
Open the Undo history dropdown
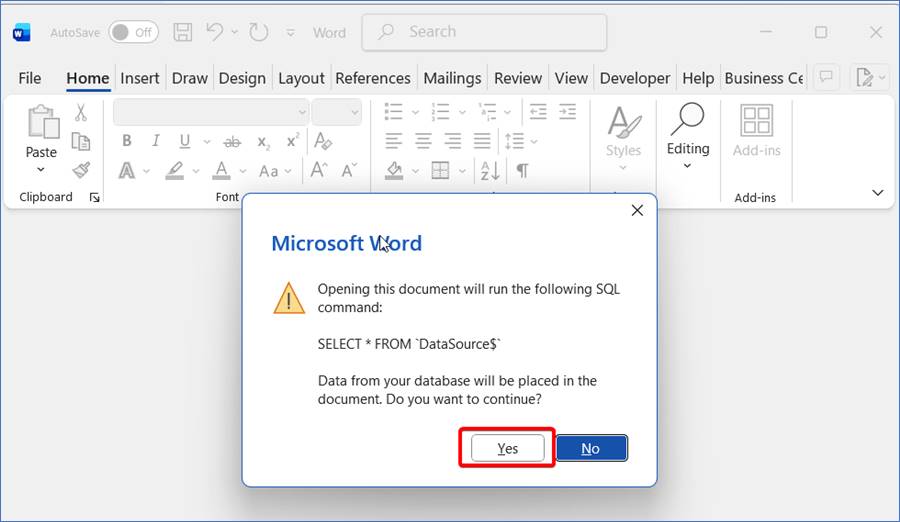click(x=234, y=32)
